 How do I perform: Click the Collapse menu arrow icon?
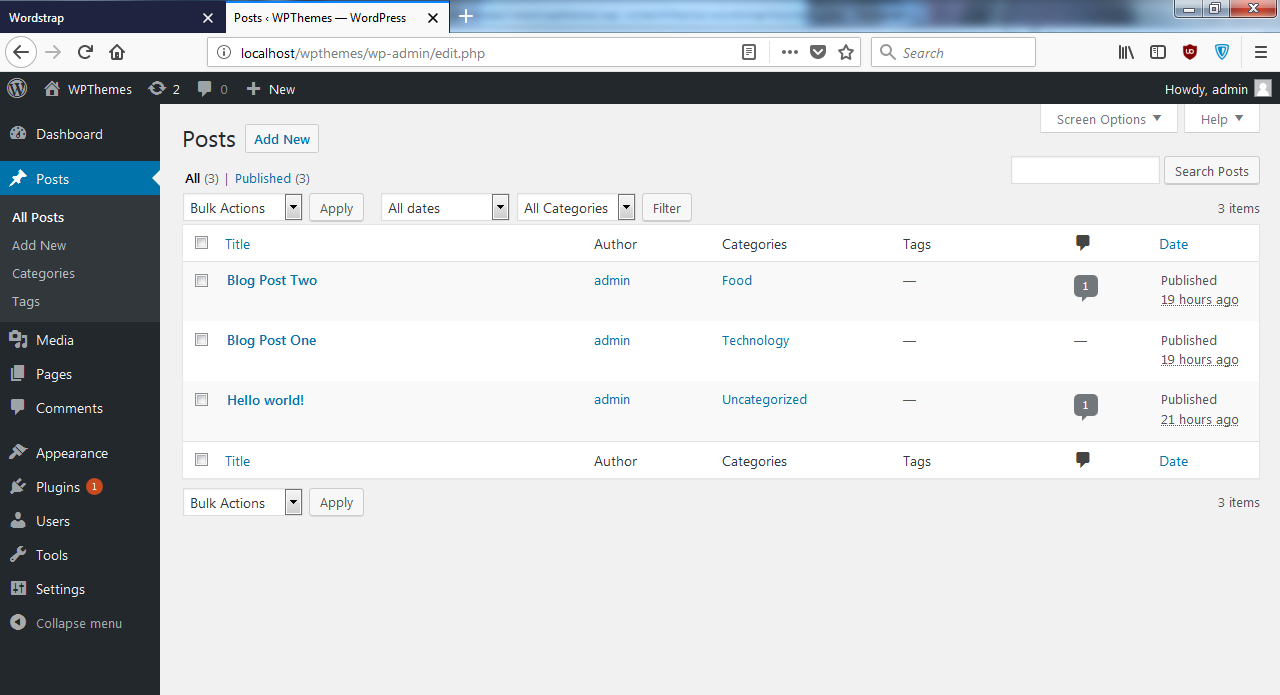[x=18, y=622]
